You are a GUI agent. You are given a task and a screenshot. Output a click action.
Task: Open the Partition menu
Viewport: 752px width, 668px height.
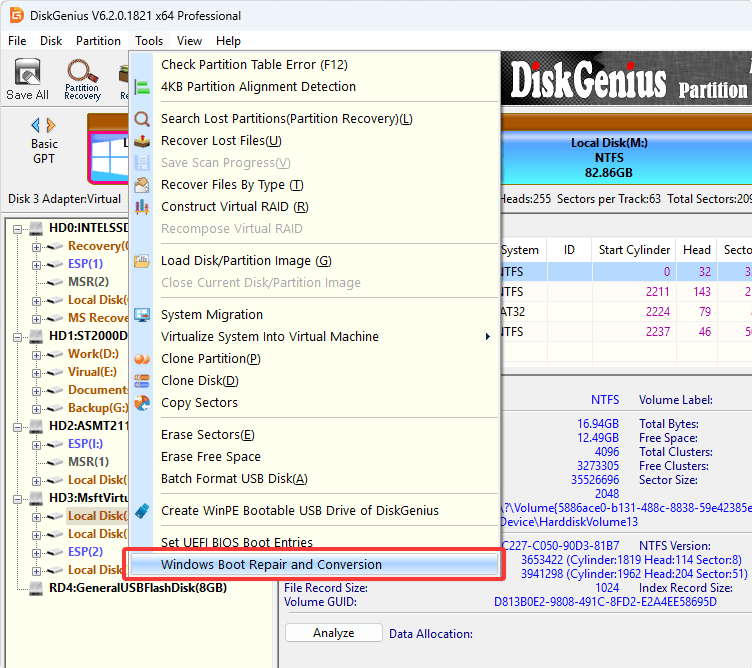pyautogui.click(x=98, y=41)
